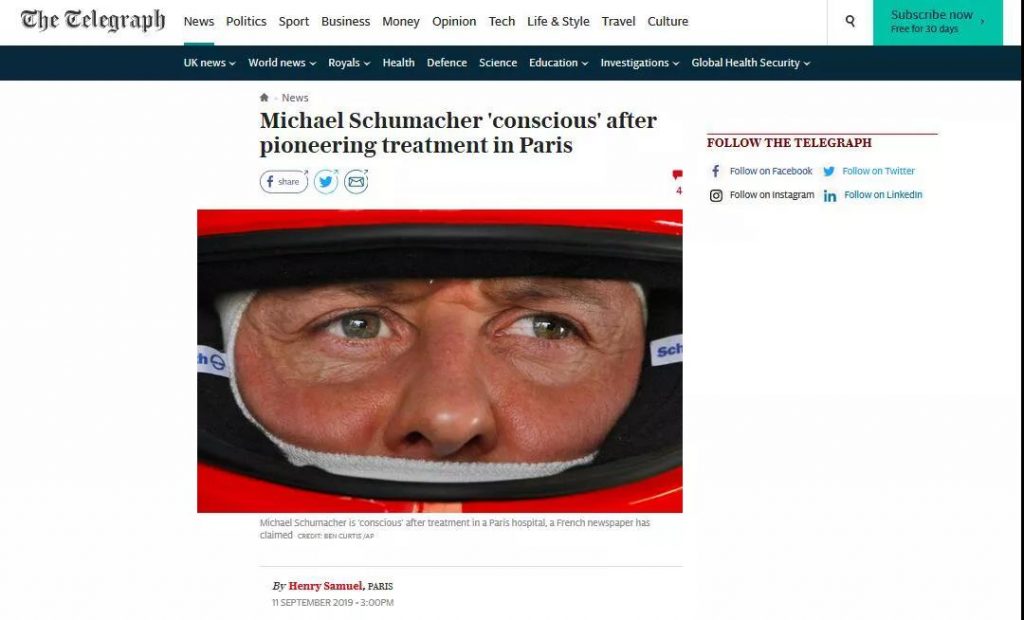
Task: Open the search magnifier icon
Action: 850,21
